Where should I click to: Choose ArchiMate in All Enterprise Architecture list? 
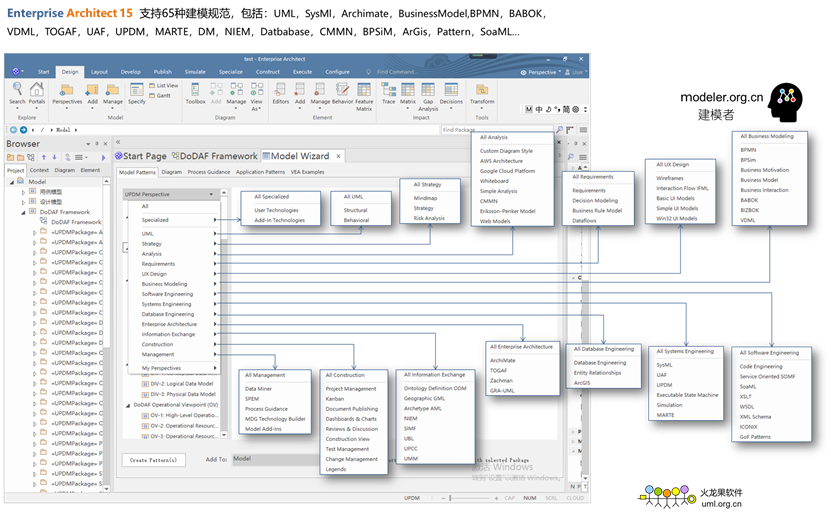click(502, 360)
